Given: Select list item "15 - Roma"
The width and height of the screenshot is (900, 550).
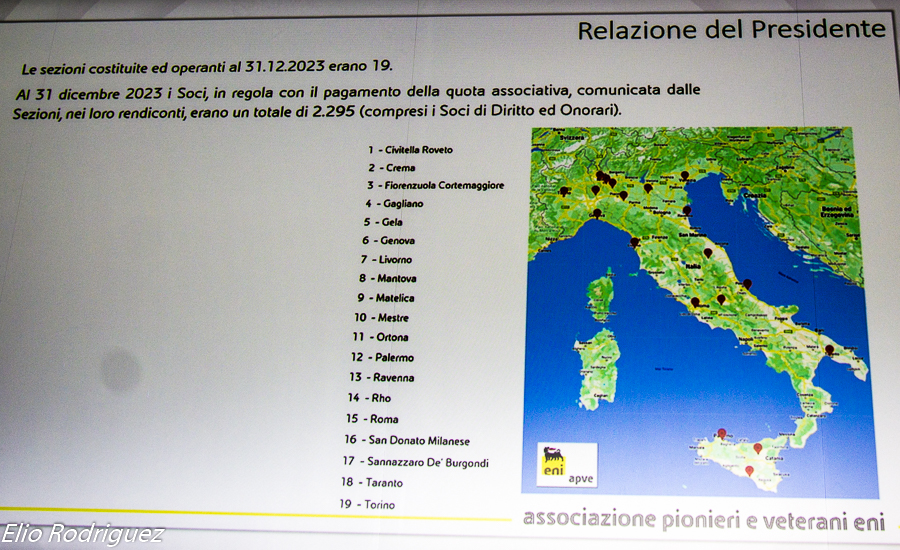Looking at the screenshot, I should [372, 419].
